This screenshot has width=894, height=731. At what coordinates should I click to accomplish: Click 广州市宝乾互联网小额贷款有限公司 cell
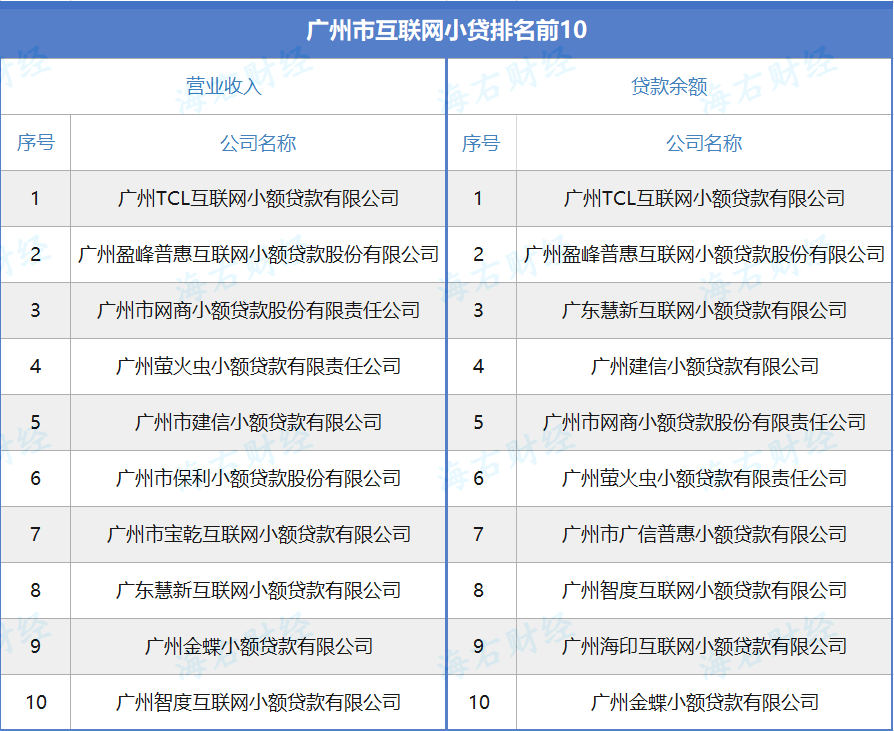[258, 534]
